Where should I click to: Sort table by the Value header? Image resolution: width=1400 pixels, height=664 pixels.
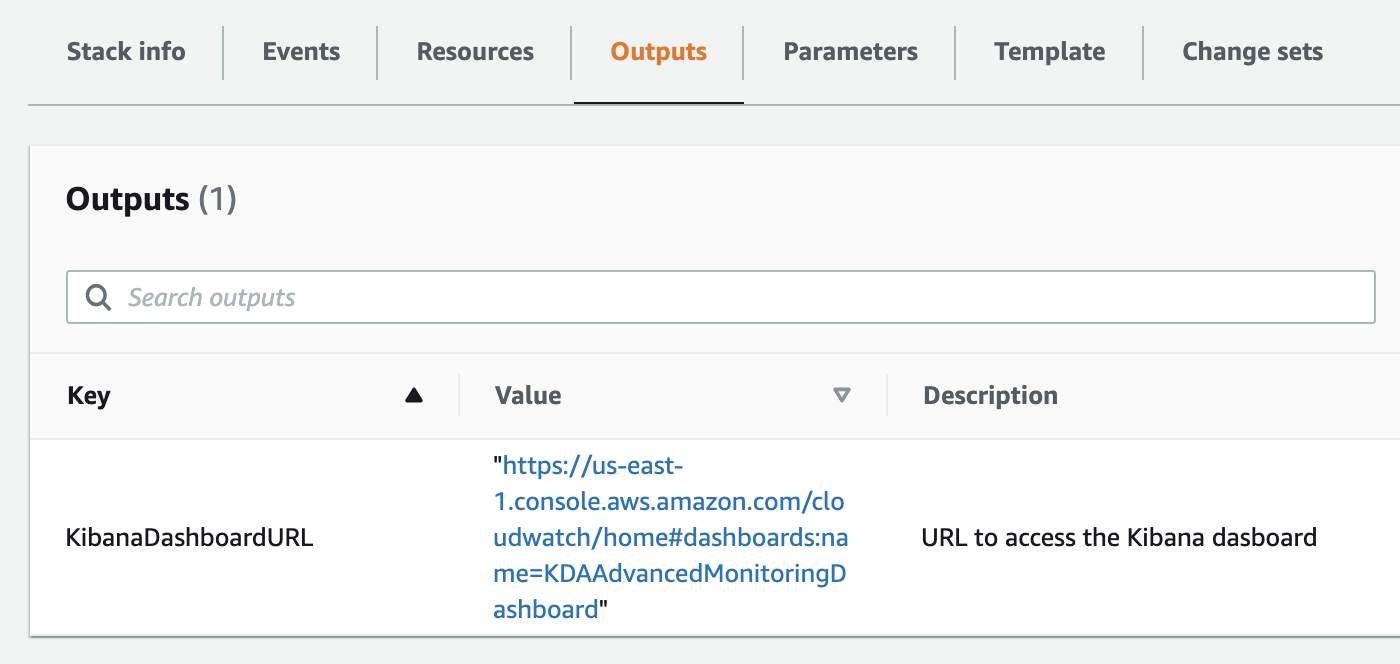click(x=528, y=396)
